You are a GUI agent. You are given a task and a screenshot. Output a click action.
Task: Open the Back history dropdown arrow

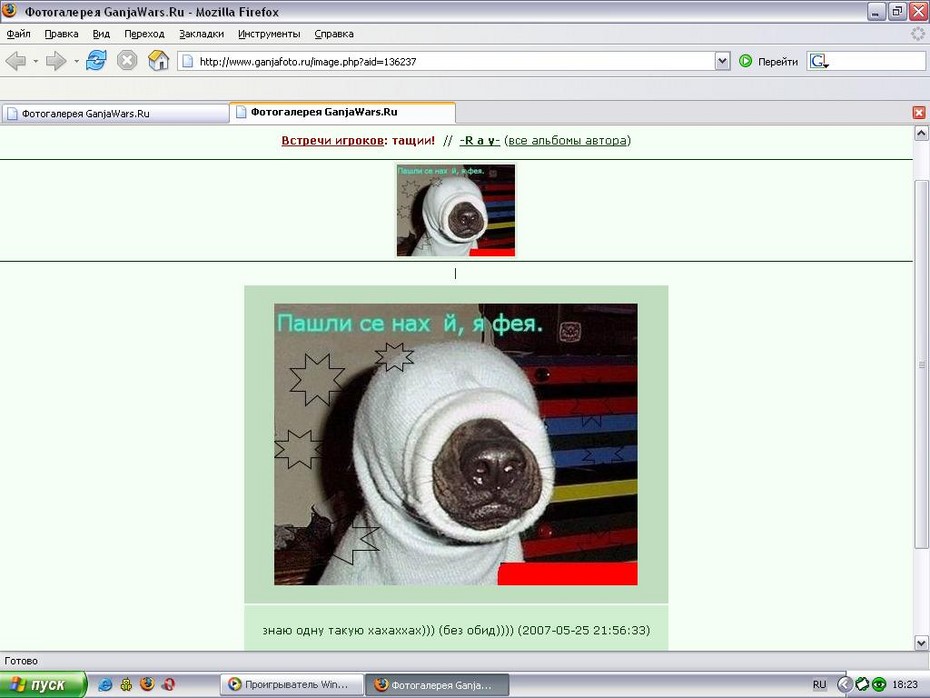click(36, 61)
